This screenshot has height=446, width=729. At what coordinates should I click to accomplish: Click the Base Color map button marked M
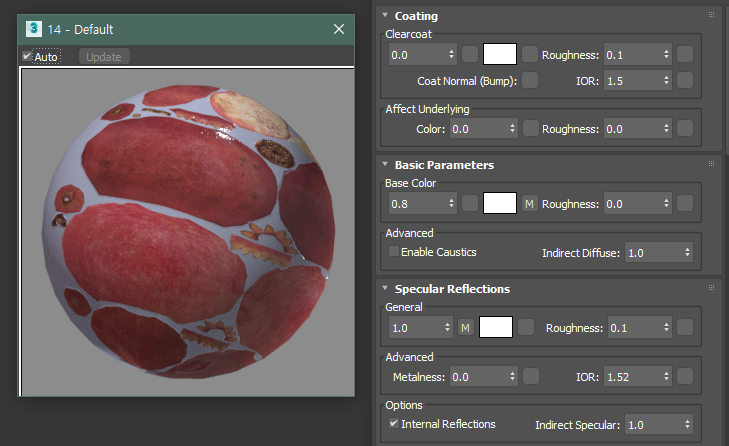(530, 204)
